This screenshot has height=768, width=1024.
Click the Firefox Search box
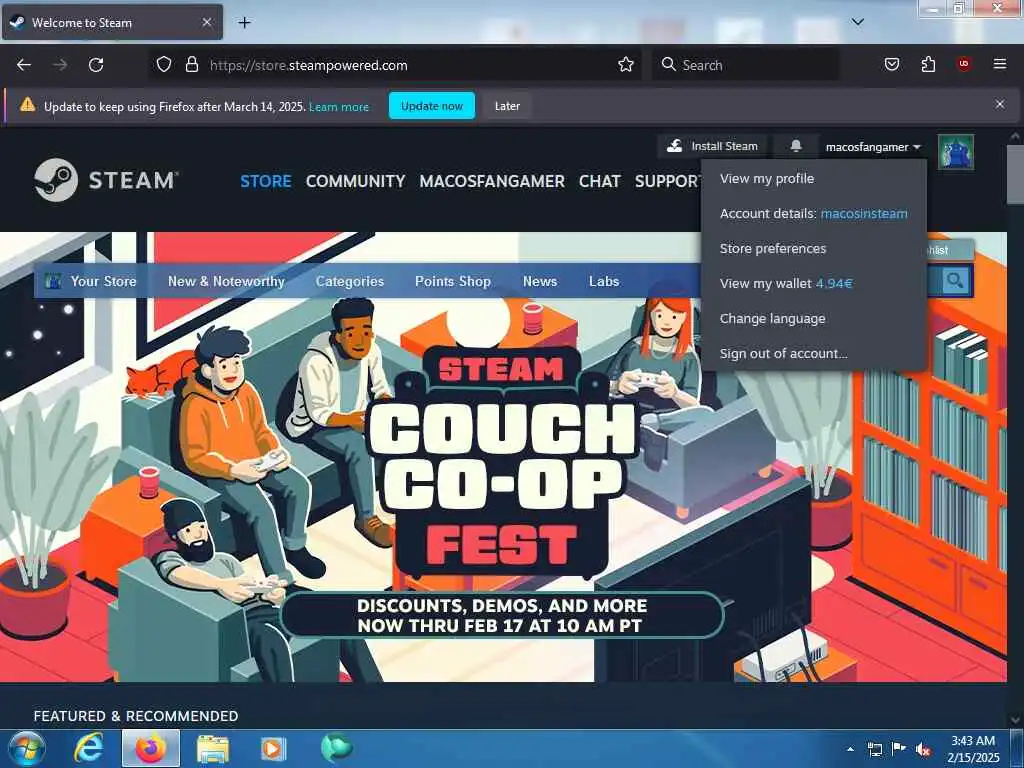tap(746, 65)
